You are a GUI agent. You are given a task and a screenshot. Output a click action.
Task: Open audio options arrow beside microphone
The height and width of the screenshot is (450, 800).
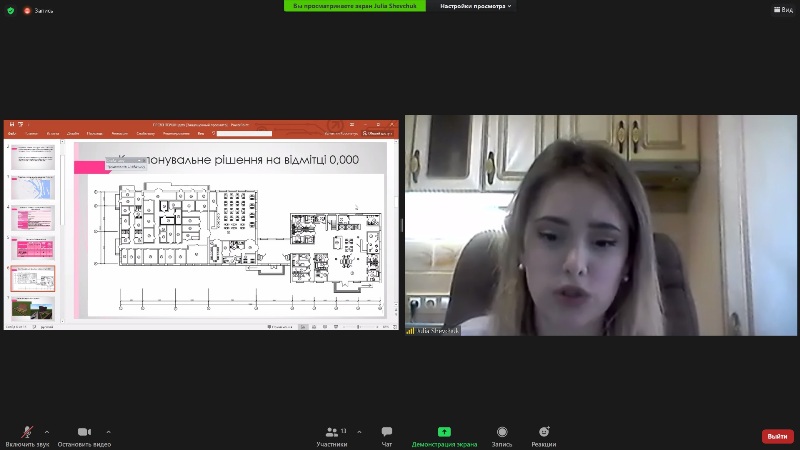[x=47, y=432]
